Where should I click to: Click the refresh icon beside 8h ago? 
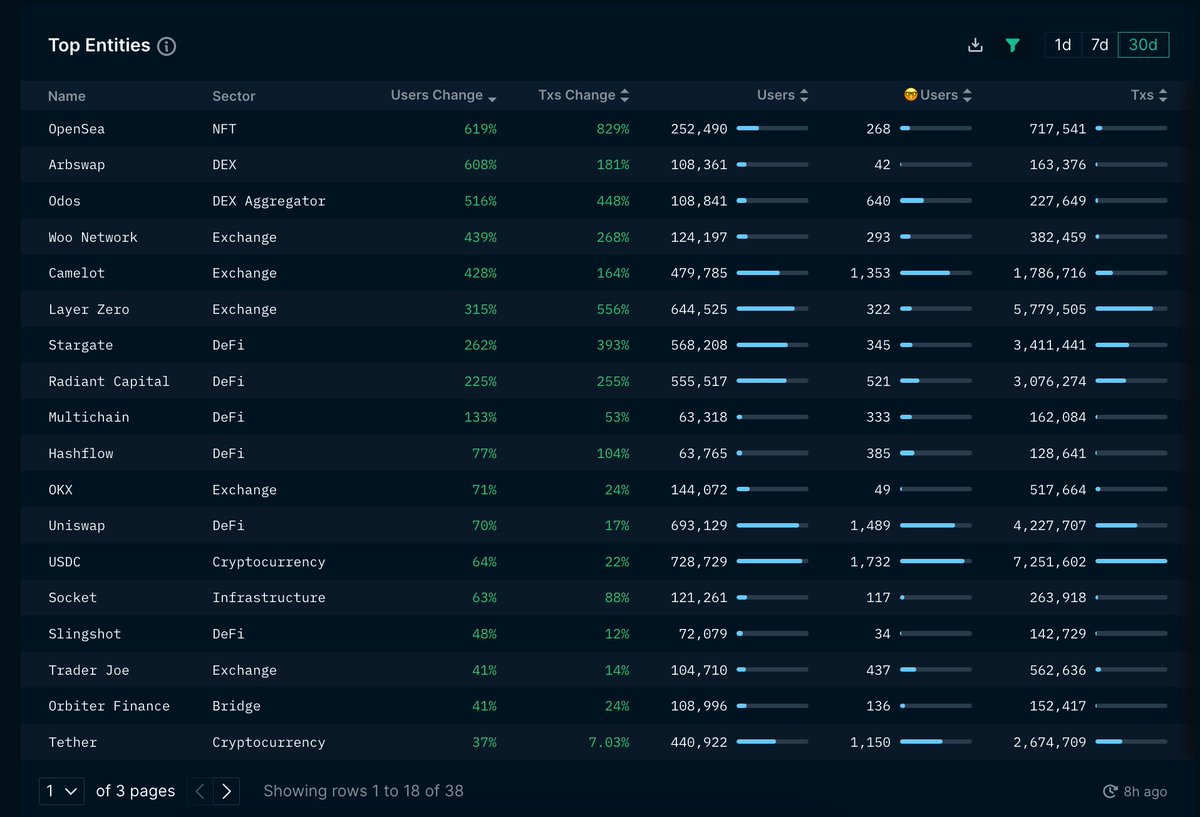[1110, 791]
